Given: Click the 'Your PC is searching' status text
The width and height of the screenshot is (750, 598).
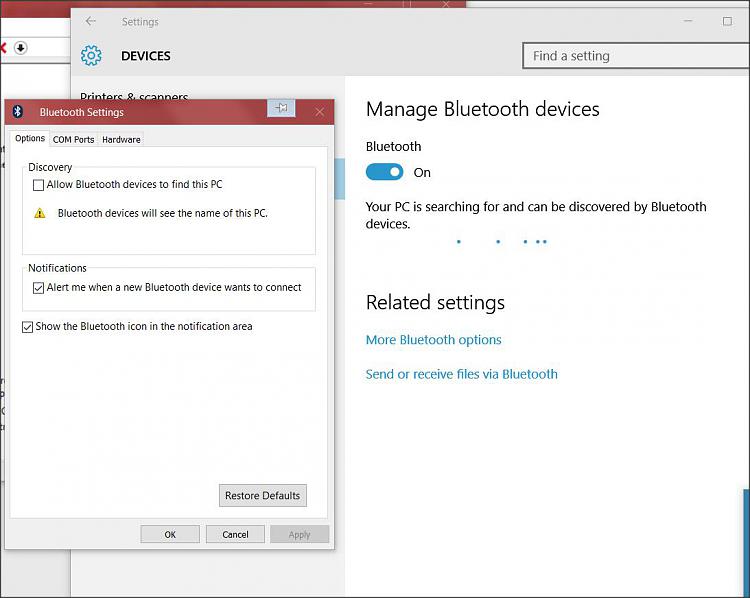Looking at the screenshot, I should 536,215.
